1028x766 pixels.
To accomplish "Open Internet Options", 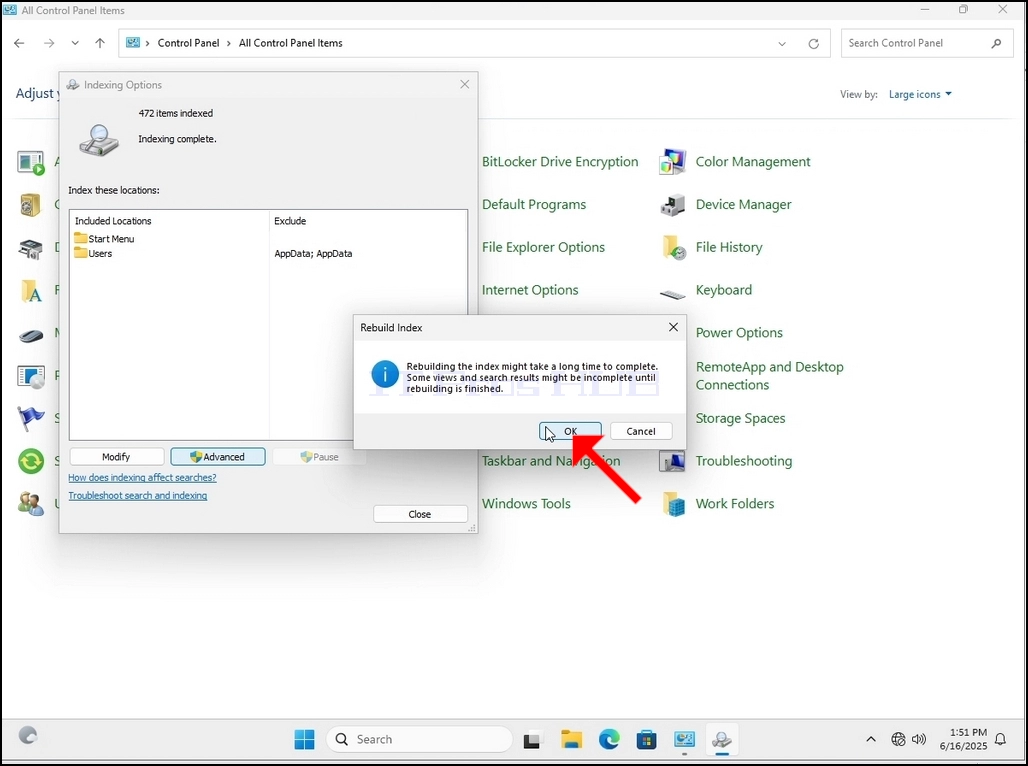I will tap(530, 290).
